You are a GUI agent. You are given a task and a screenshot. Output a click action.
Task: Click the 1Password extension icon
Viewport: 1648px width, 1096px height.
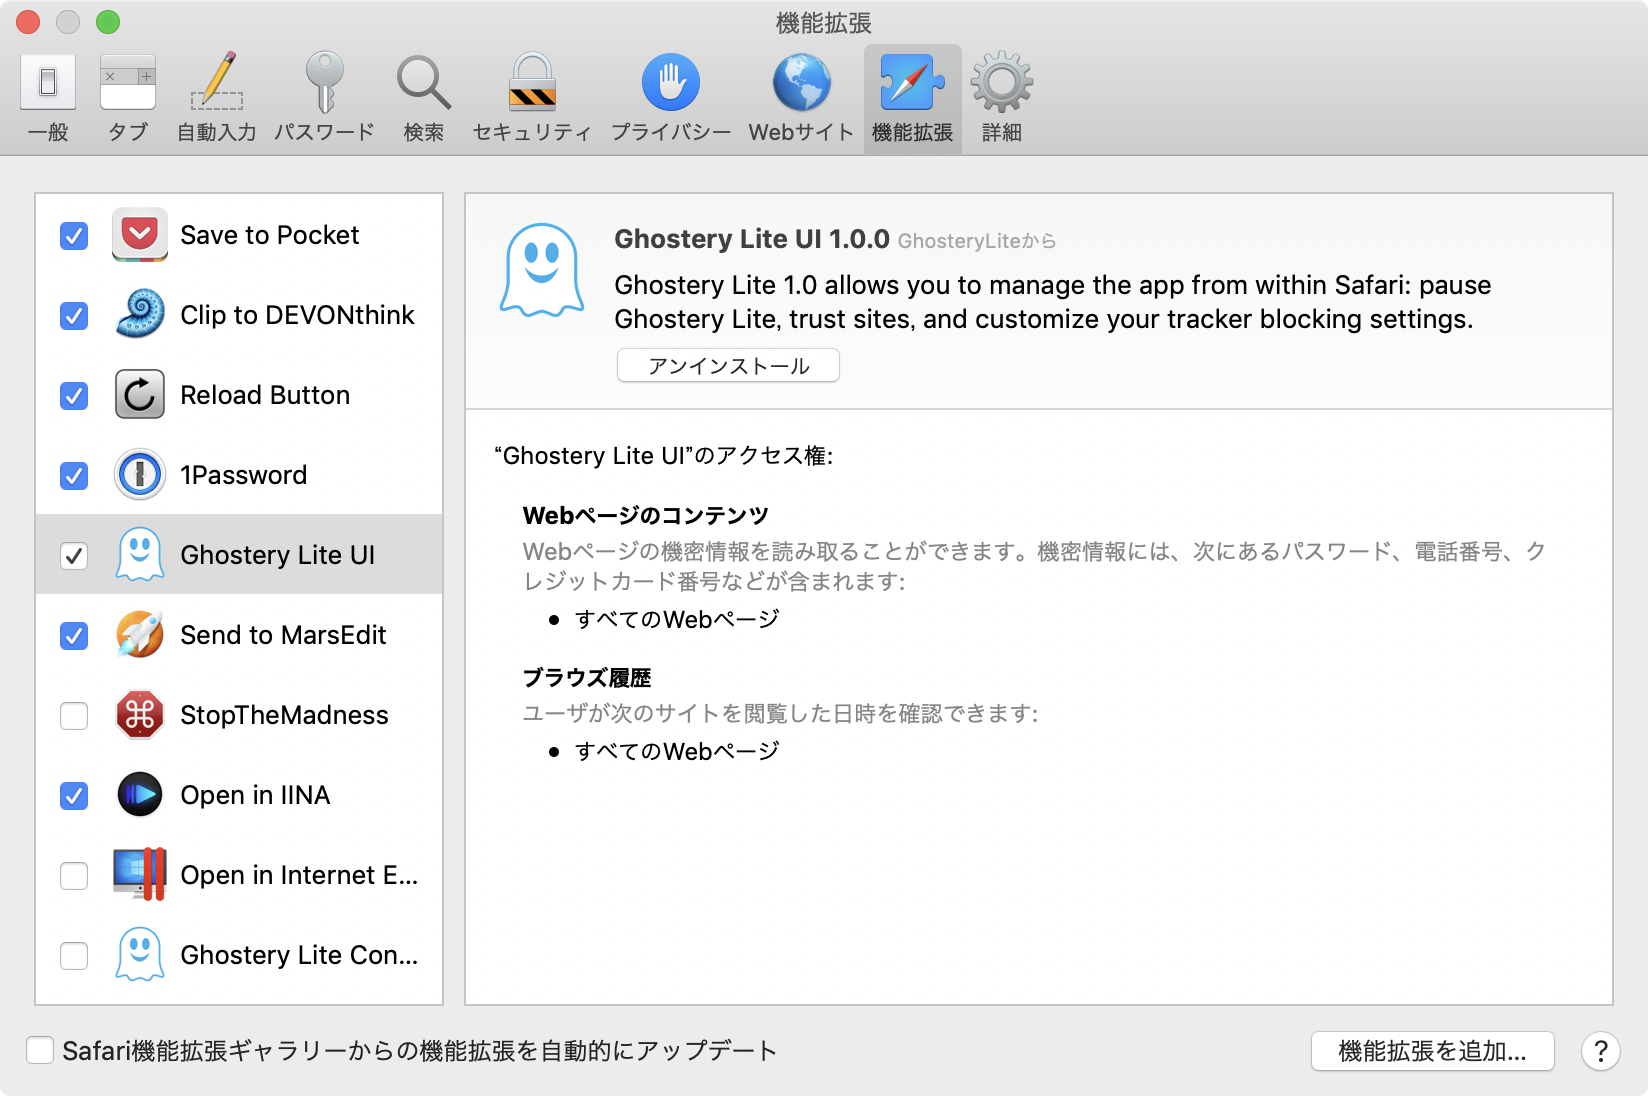pyautogui.click(x=140, y=475)
